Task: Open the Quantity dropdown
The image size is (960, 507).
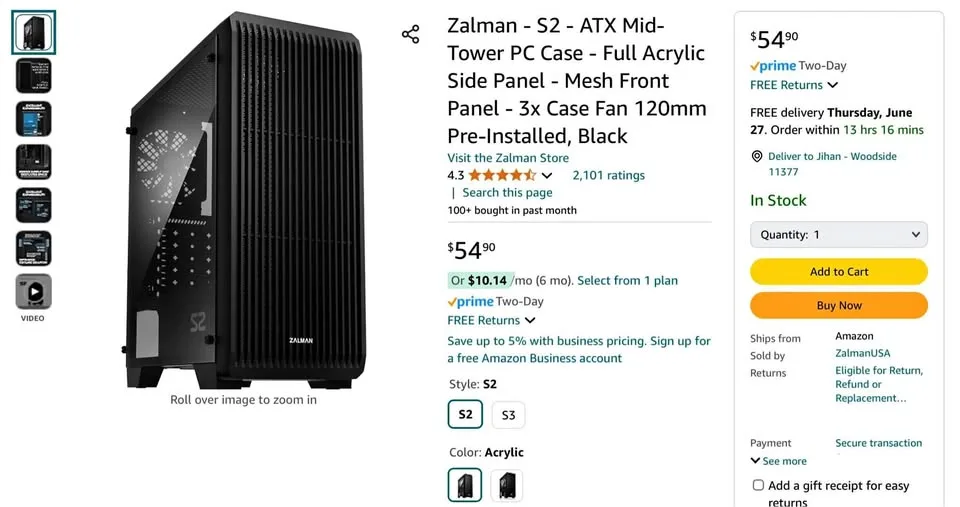Action: pos(838,235)
